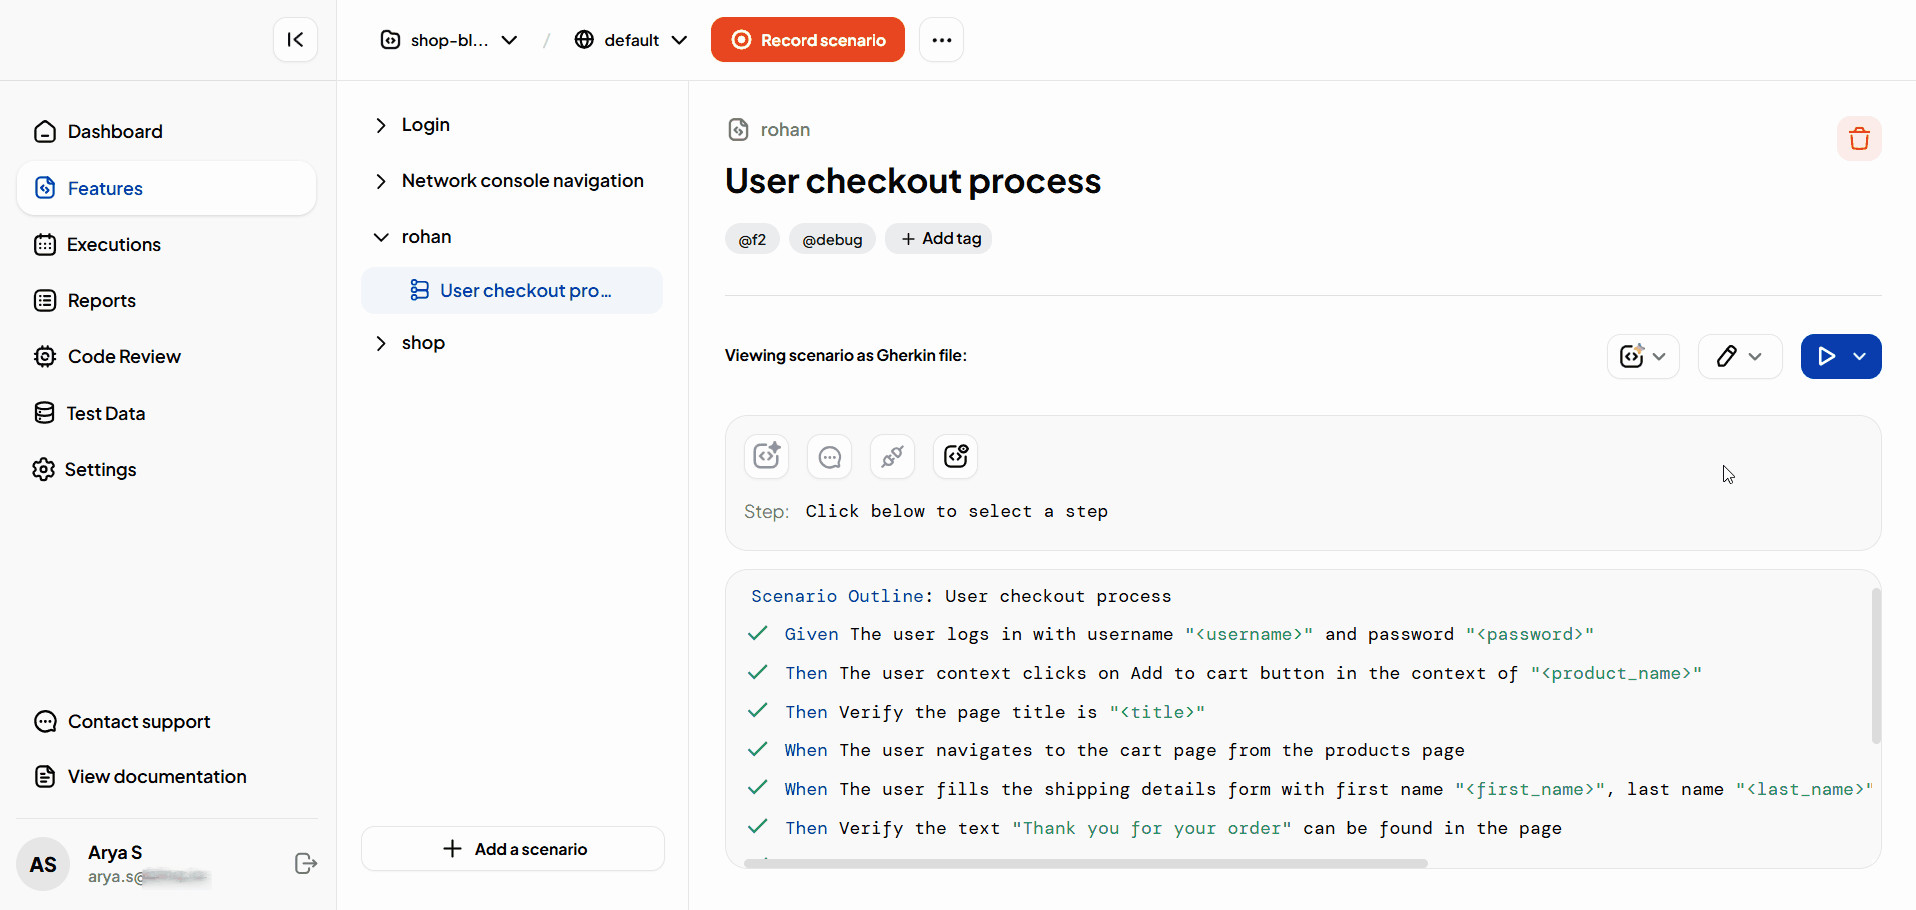Select the AI code generation icon above the step
Image resolution: width=1916 pixels, height=910 pixels.
(766, 456)
